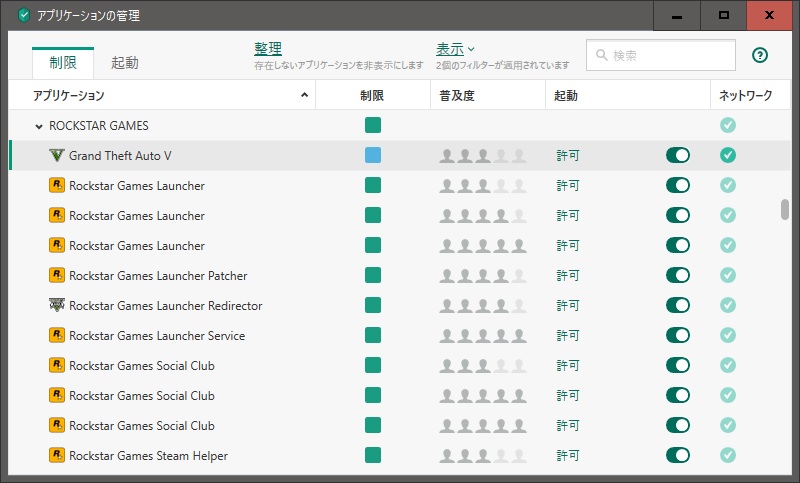Click the 制限 column header
Screen dimensions: 800x483
[372, 95]
